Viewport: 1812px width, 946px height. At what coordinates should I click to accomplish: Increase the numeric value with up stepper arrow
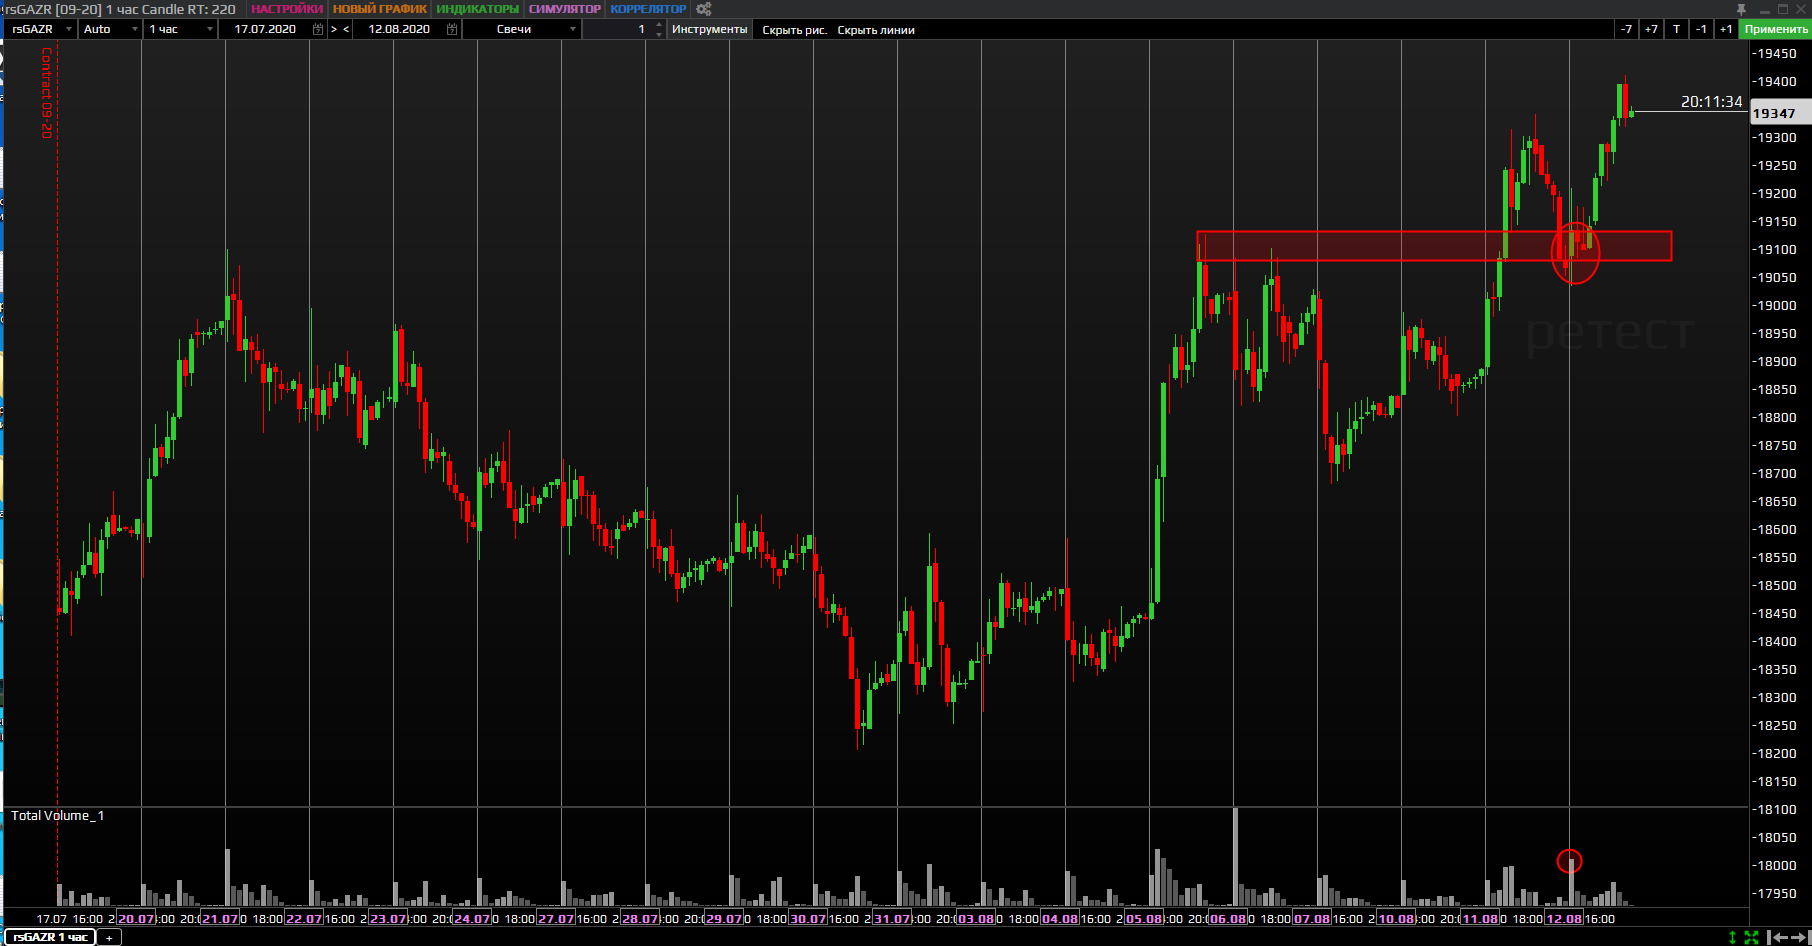658,25
